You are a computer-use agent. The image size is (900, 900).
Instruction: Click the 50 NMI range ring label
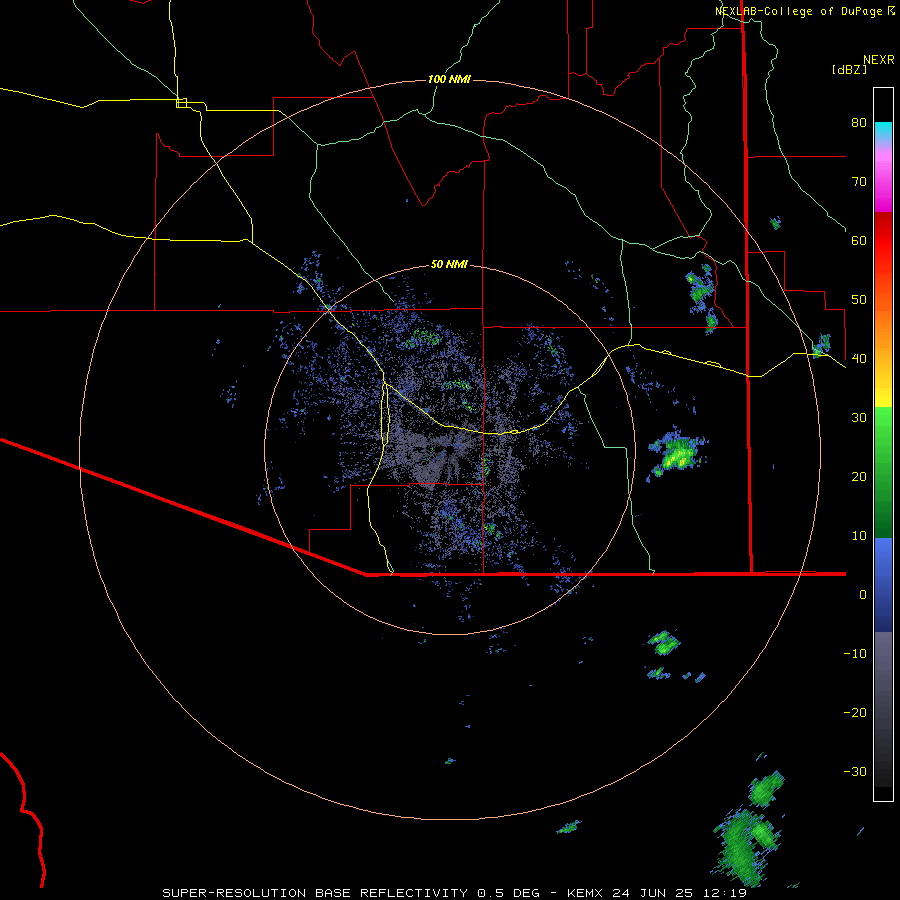tap(449, 265)
